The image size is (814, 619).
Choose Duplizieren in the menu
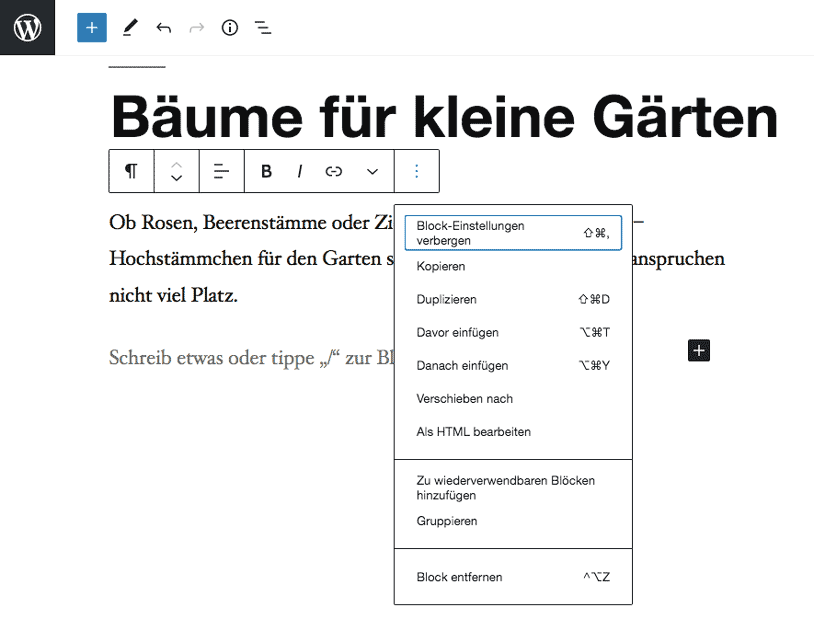(x=513, y=300)
